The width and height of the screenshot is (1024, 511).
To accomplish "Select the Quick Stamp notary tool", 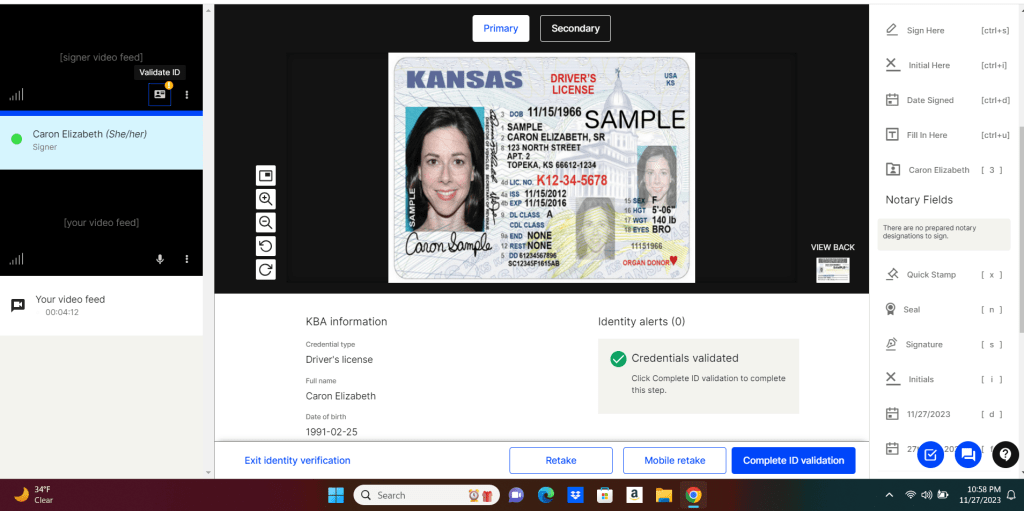I will pyautogui.click(x=930, y=275).
